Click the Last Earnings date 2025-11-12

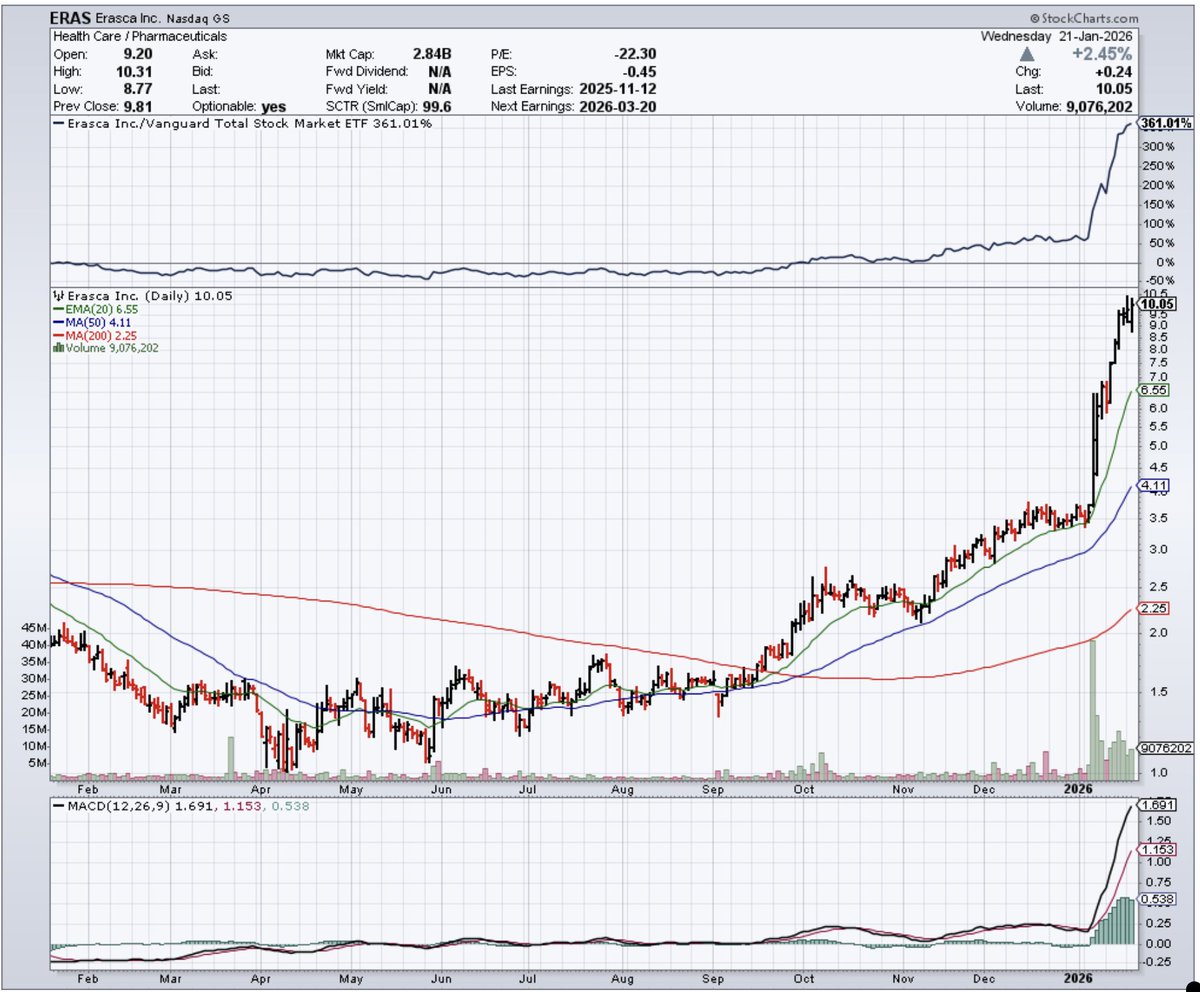pyautogui.click(x=618, y=88)
